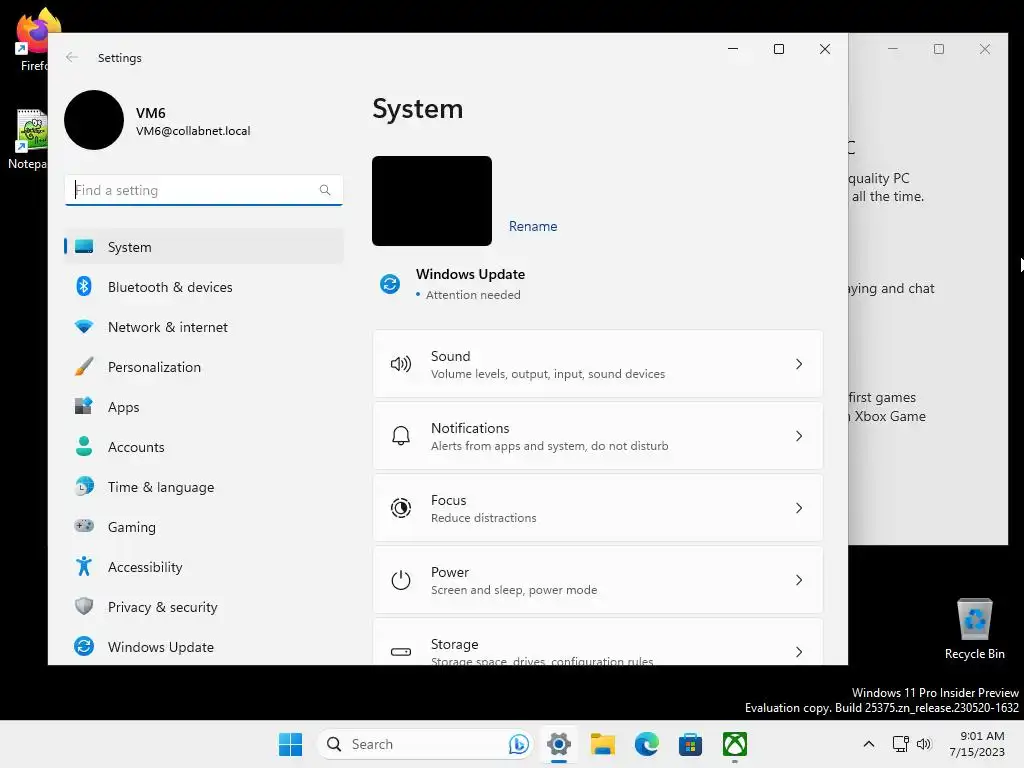Select Bluetooth & devices category

[204, 287]
